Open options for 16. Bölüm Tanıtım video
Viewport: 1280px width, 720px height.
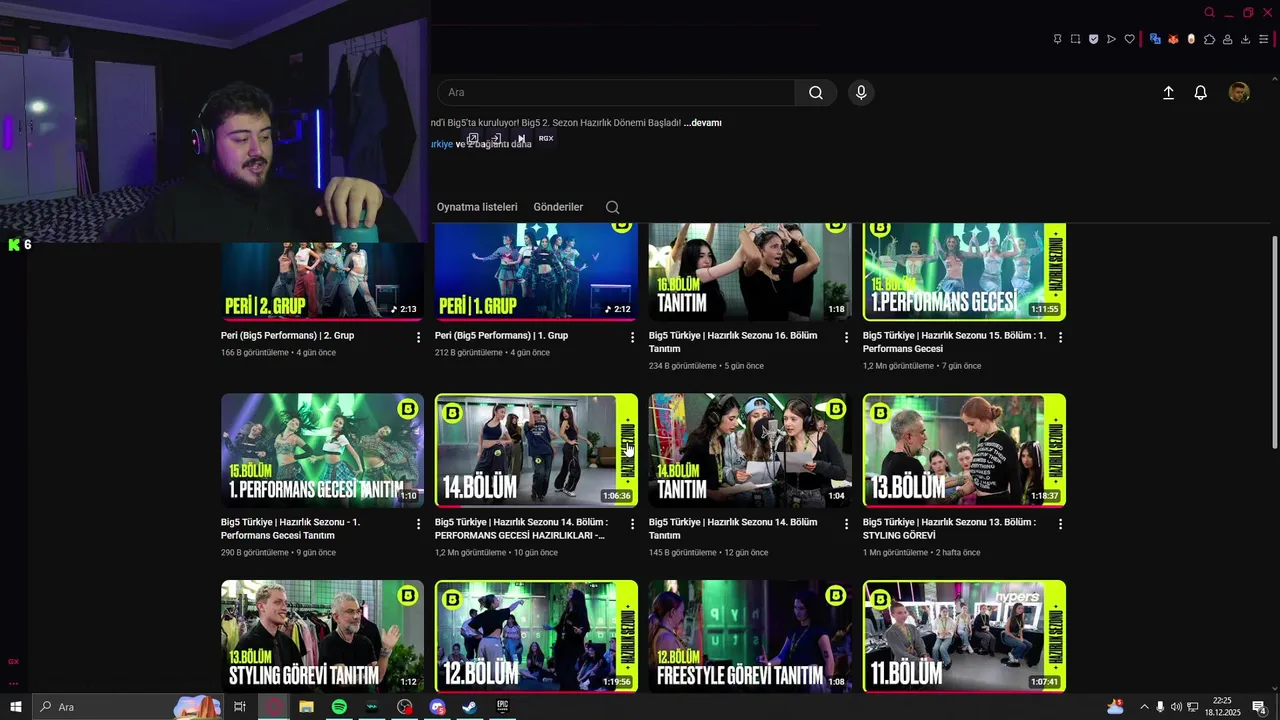(846, 338)
